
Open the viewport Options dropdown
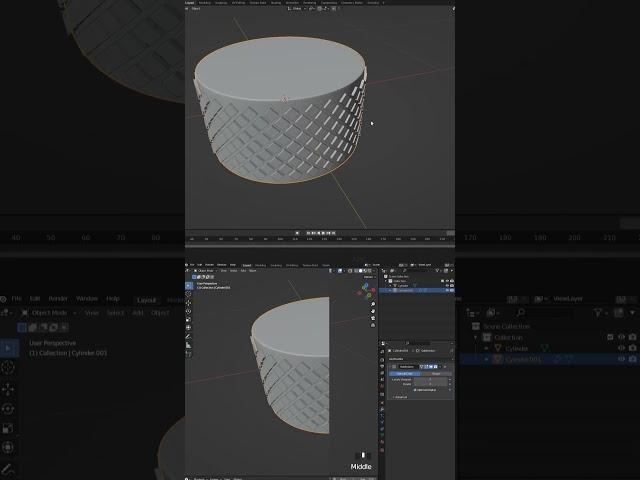click(368, 277)
